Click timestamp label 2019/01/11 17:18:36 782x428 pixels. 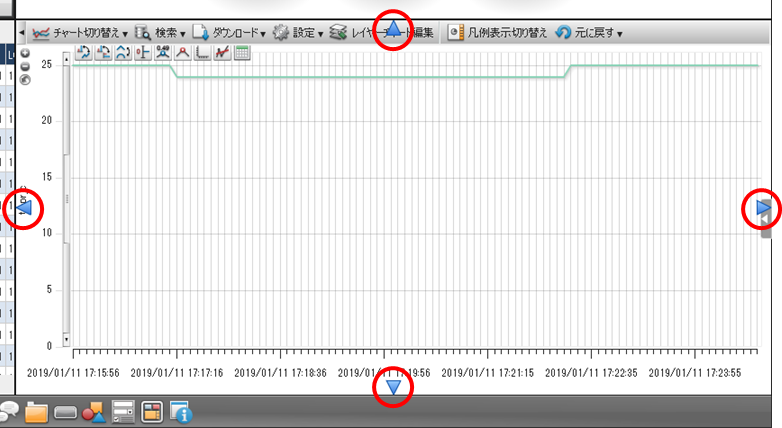click(x=280, y=373)
